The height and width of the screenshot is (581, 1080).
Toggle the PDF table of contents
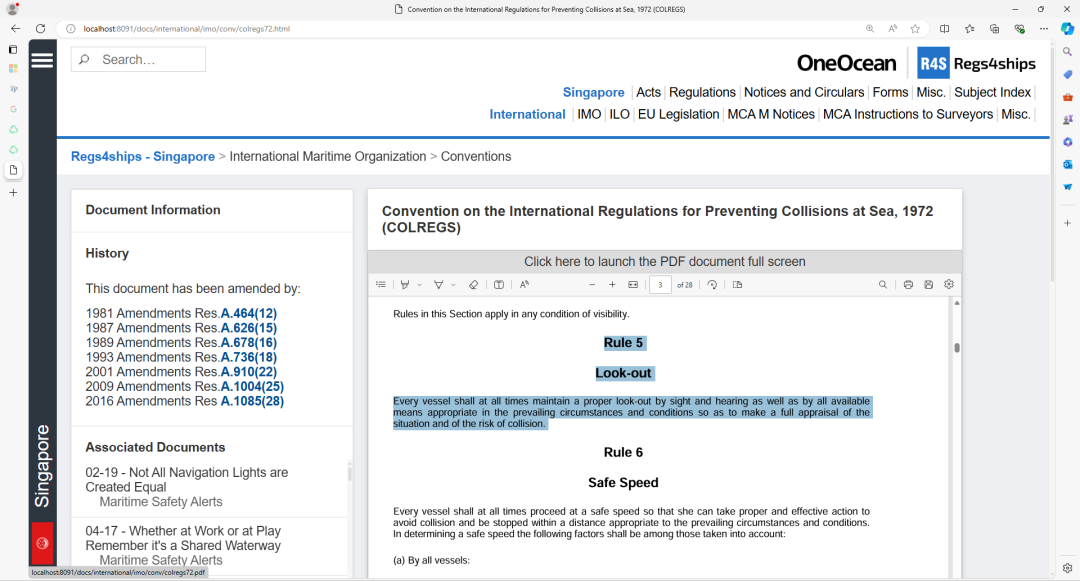381,284
